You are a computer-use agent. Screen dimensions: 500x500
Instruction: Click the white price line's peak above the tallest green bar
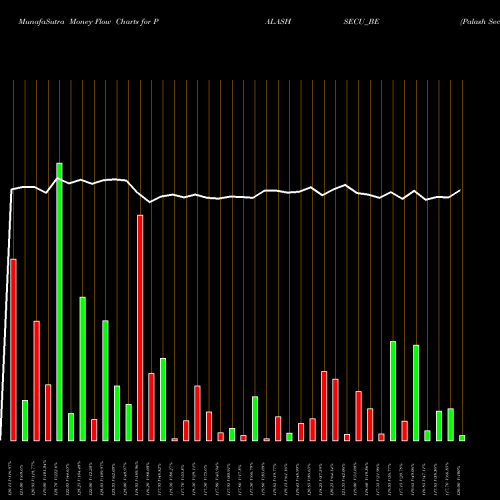58,179
